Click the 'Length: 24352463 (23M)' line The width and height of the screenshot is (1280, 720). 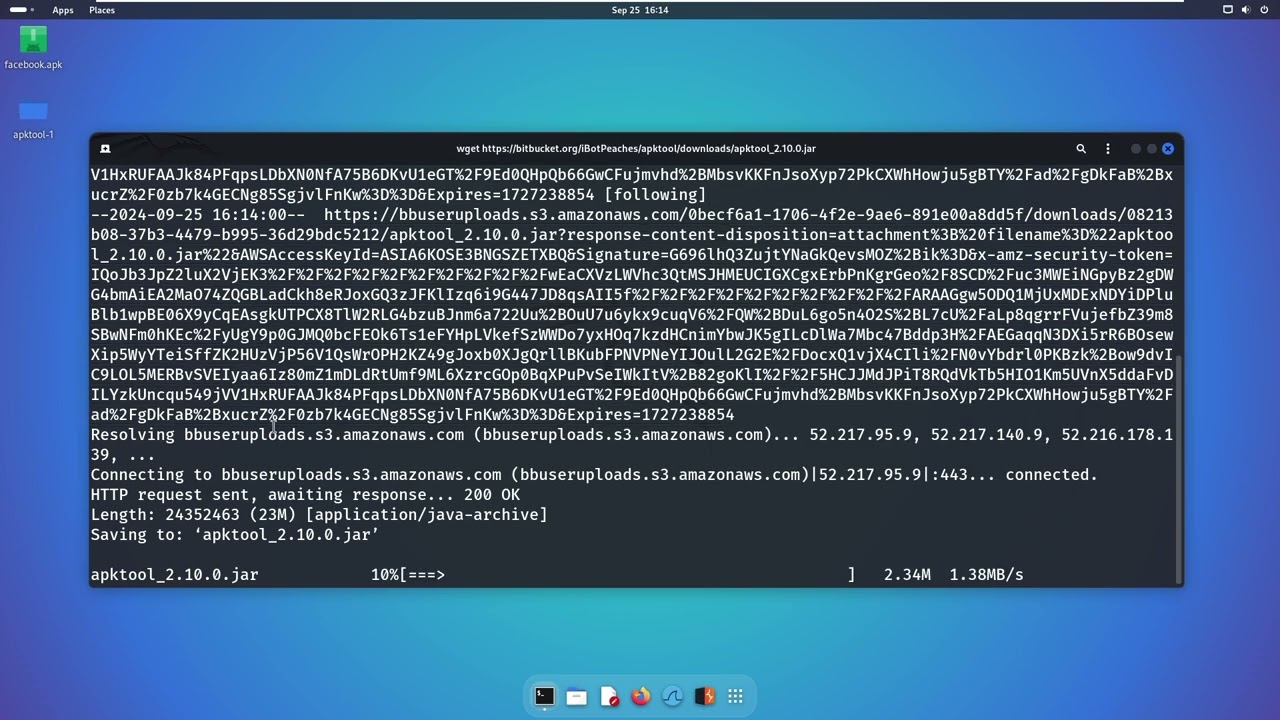(x=319, y=515)
